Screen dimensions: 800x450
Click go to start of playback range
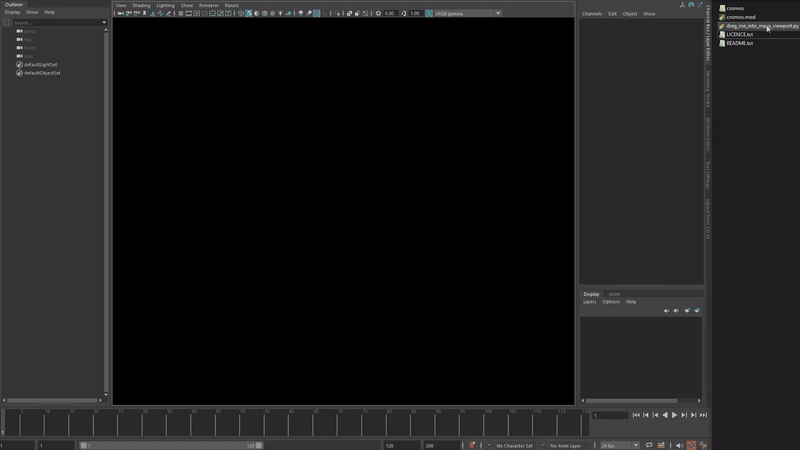point(636,415)
